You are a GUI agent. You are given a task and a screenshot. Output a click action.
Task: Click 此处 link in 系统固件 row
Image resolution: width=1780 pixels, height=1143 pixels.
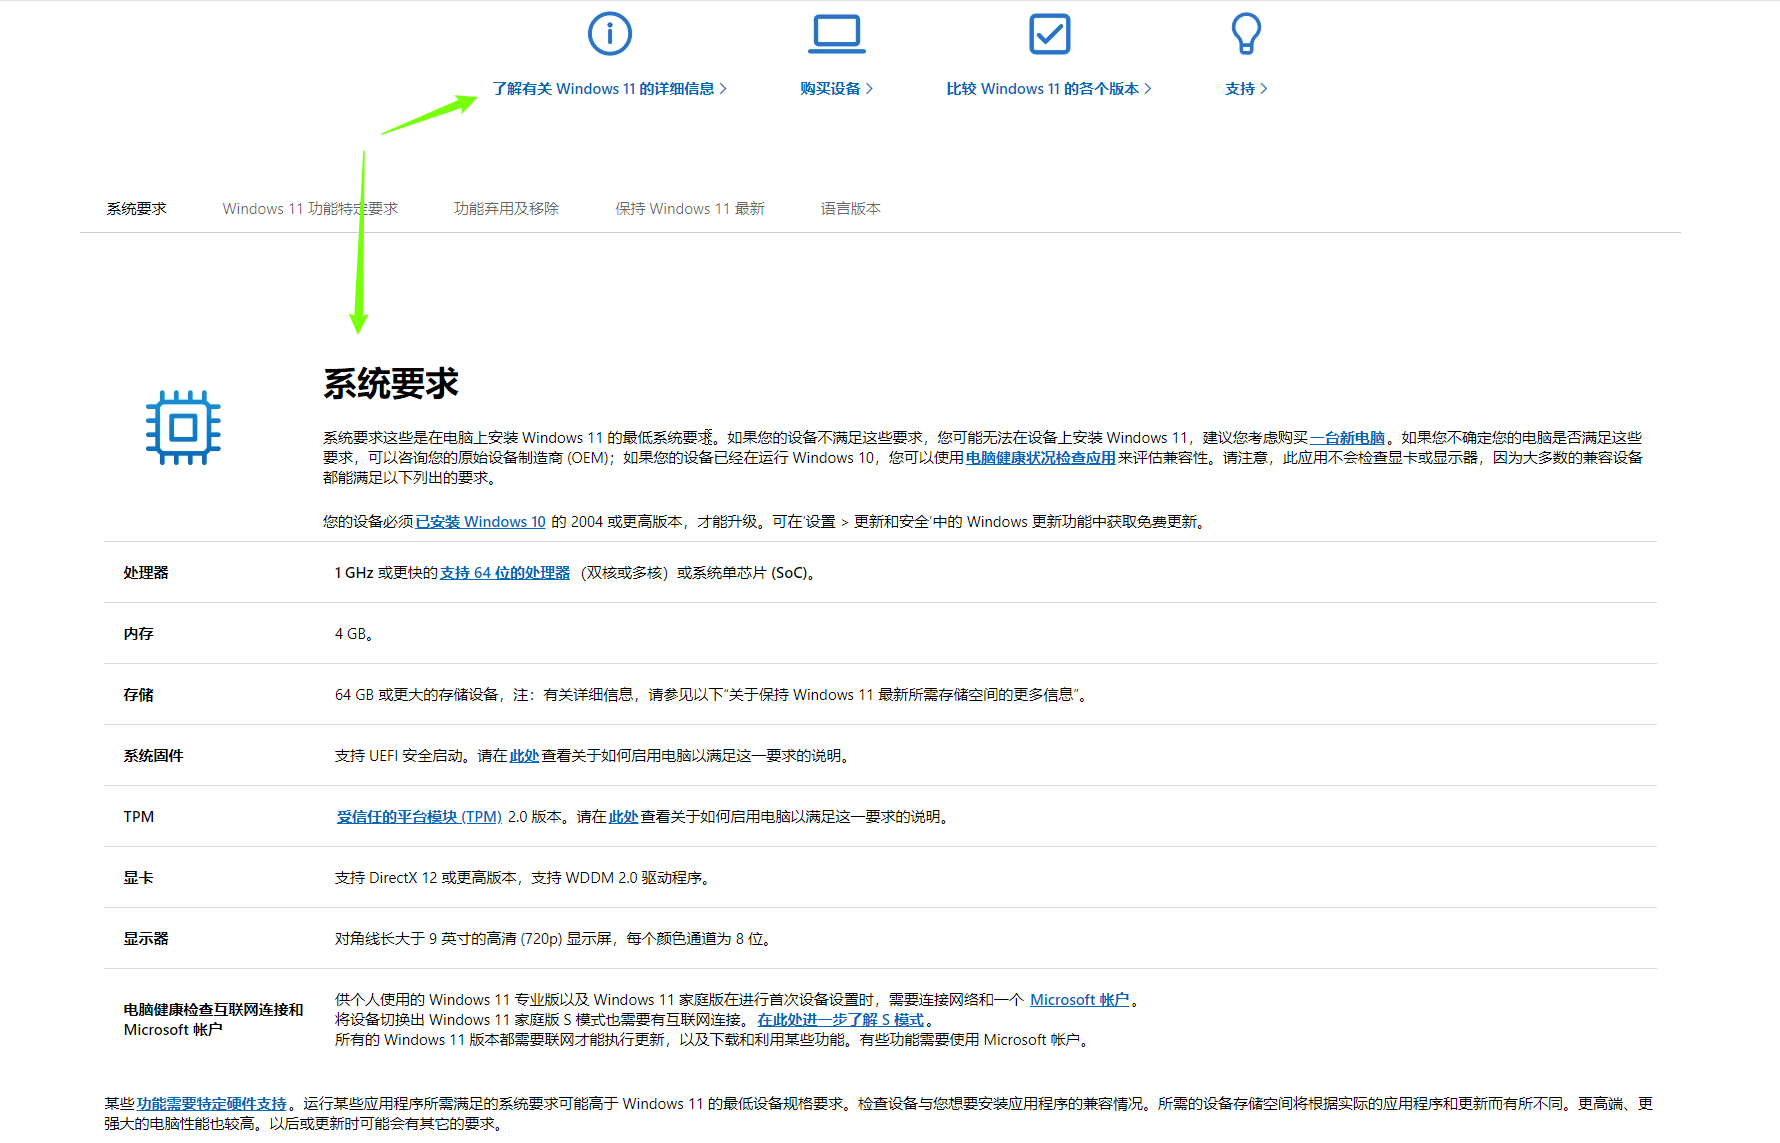coord(524,756)
